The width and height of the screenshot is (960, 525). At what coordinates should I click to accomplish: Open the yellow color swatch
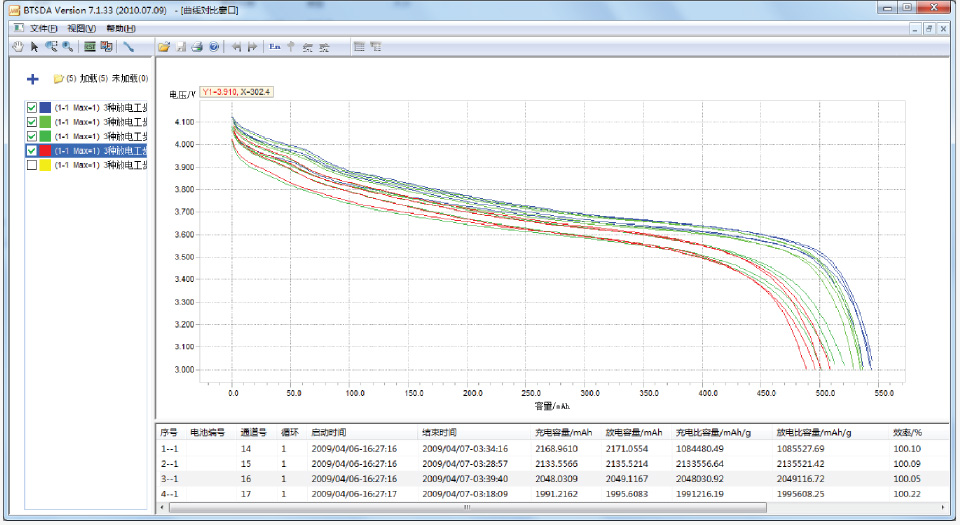45,165
